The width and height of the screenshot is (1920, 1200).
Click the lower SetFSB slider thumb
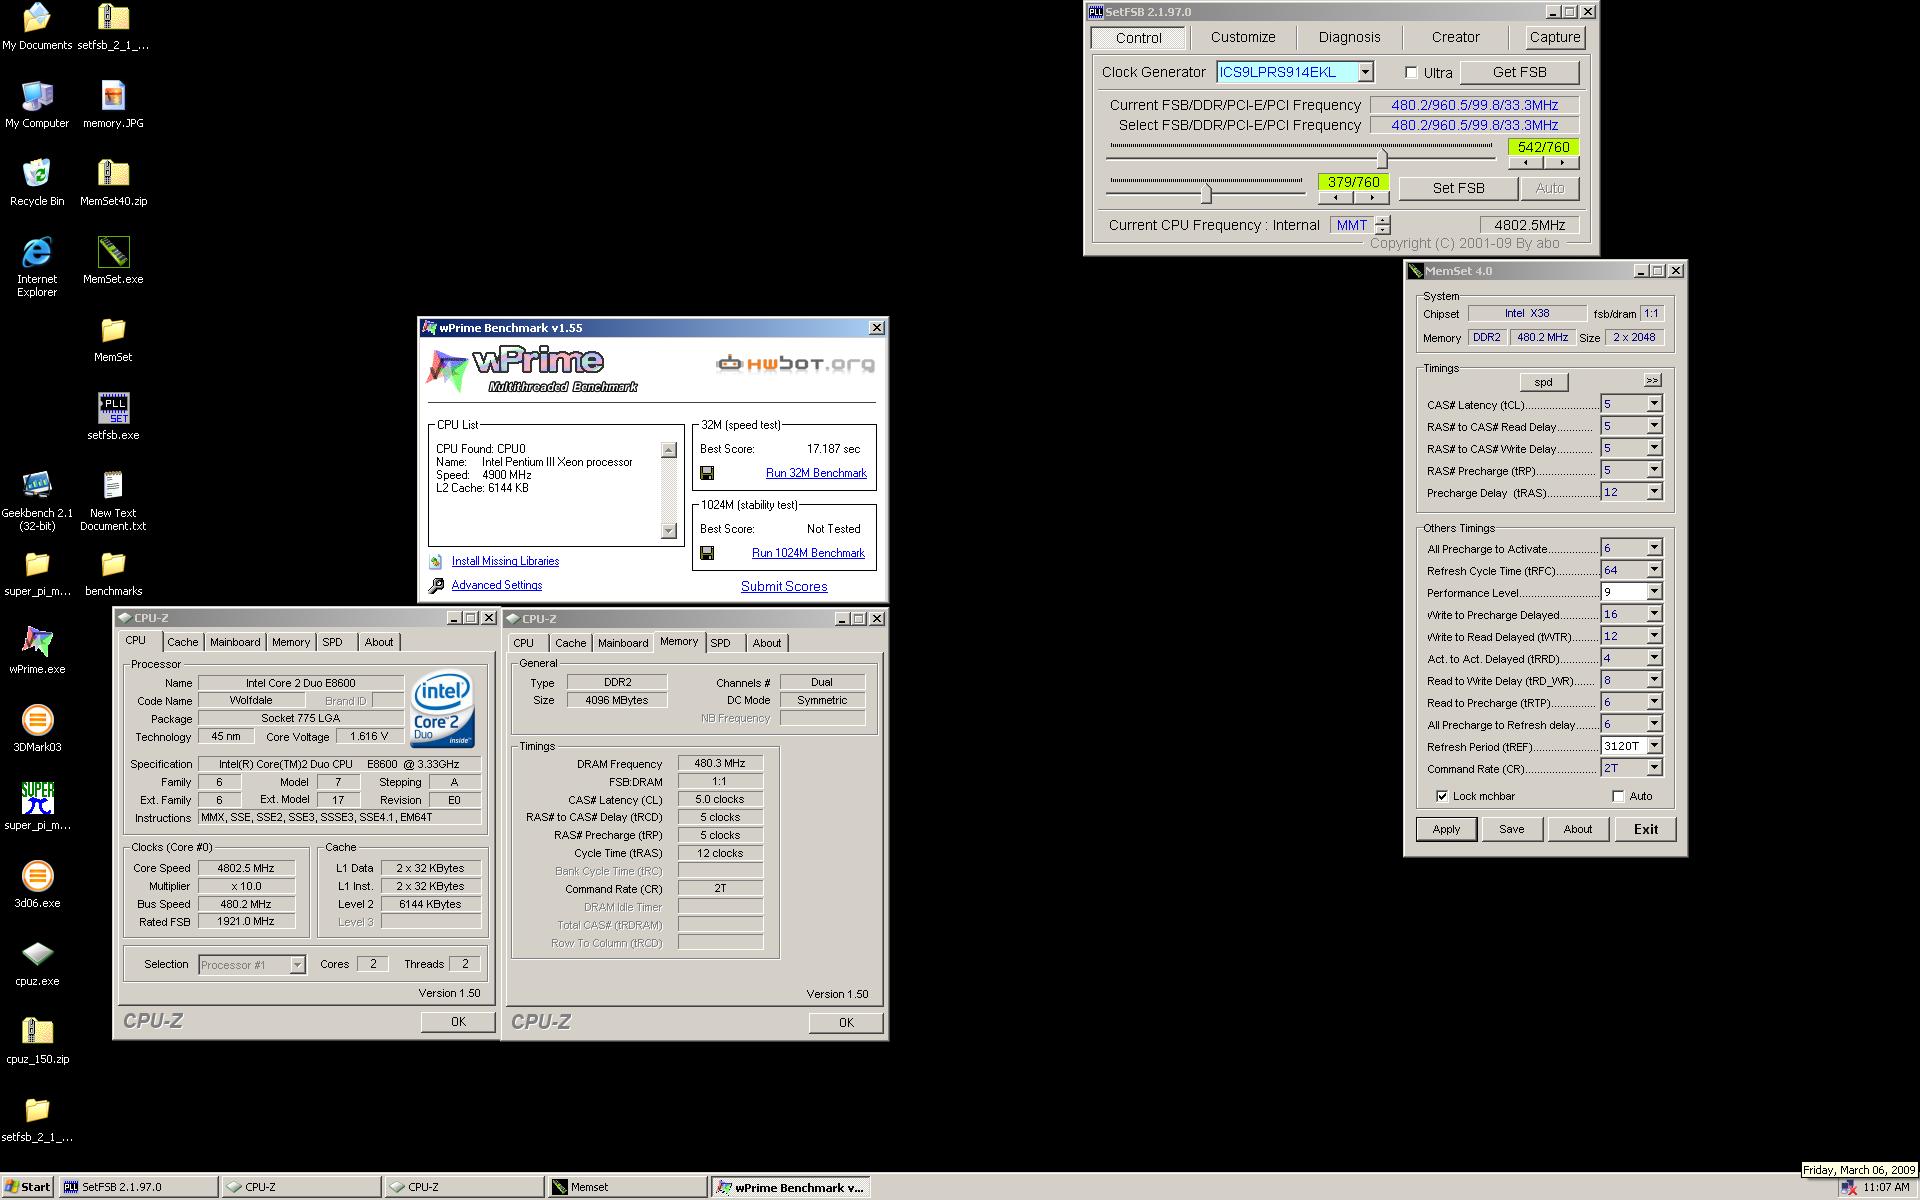click(x=1206, y=193)
